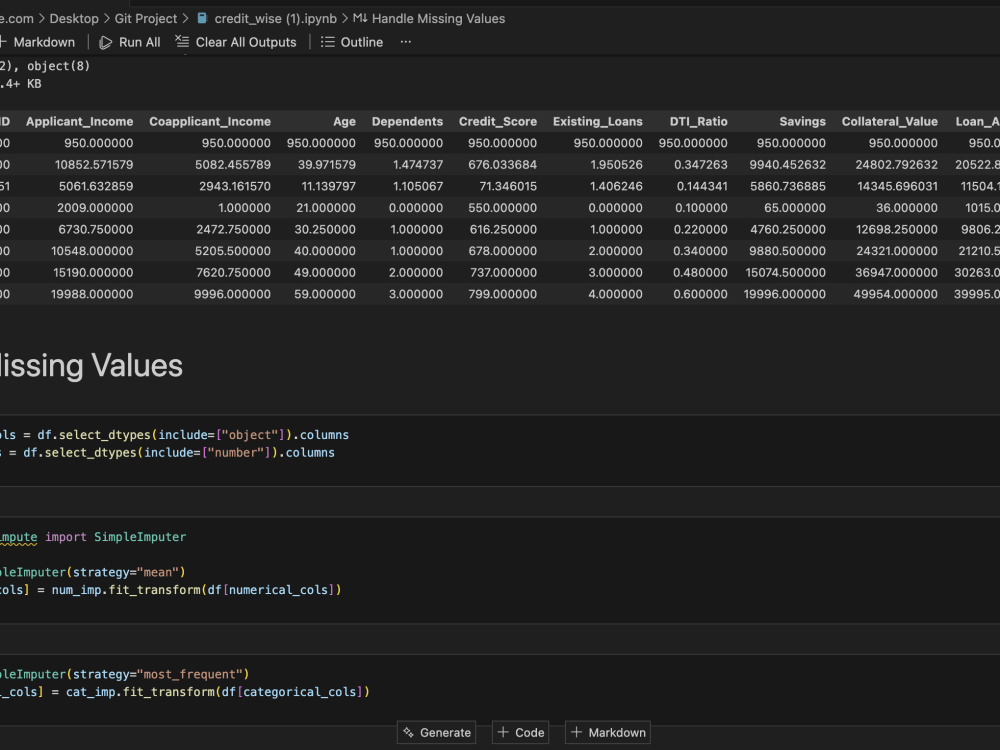The image size is (1000, 750).
Task: Click the cat_imp.fit_transform code line
Action: click(x=185, y=692)
